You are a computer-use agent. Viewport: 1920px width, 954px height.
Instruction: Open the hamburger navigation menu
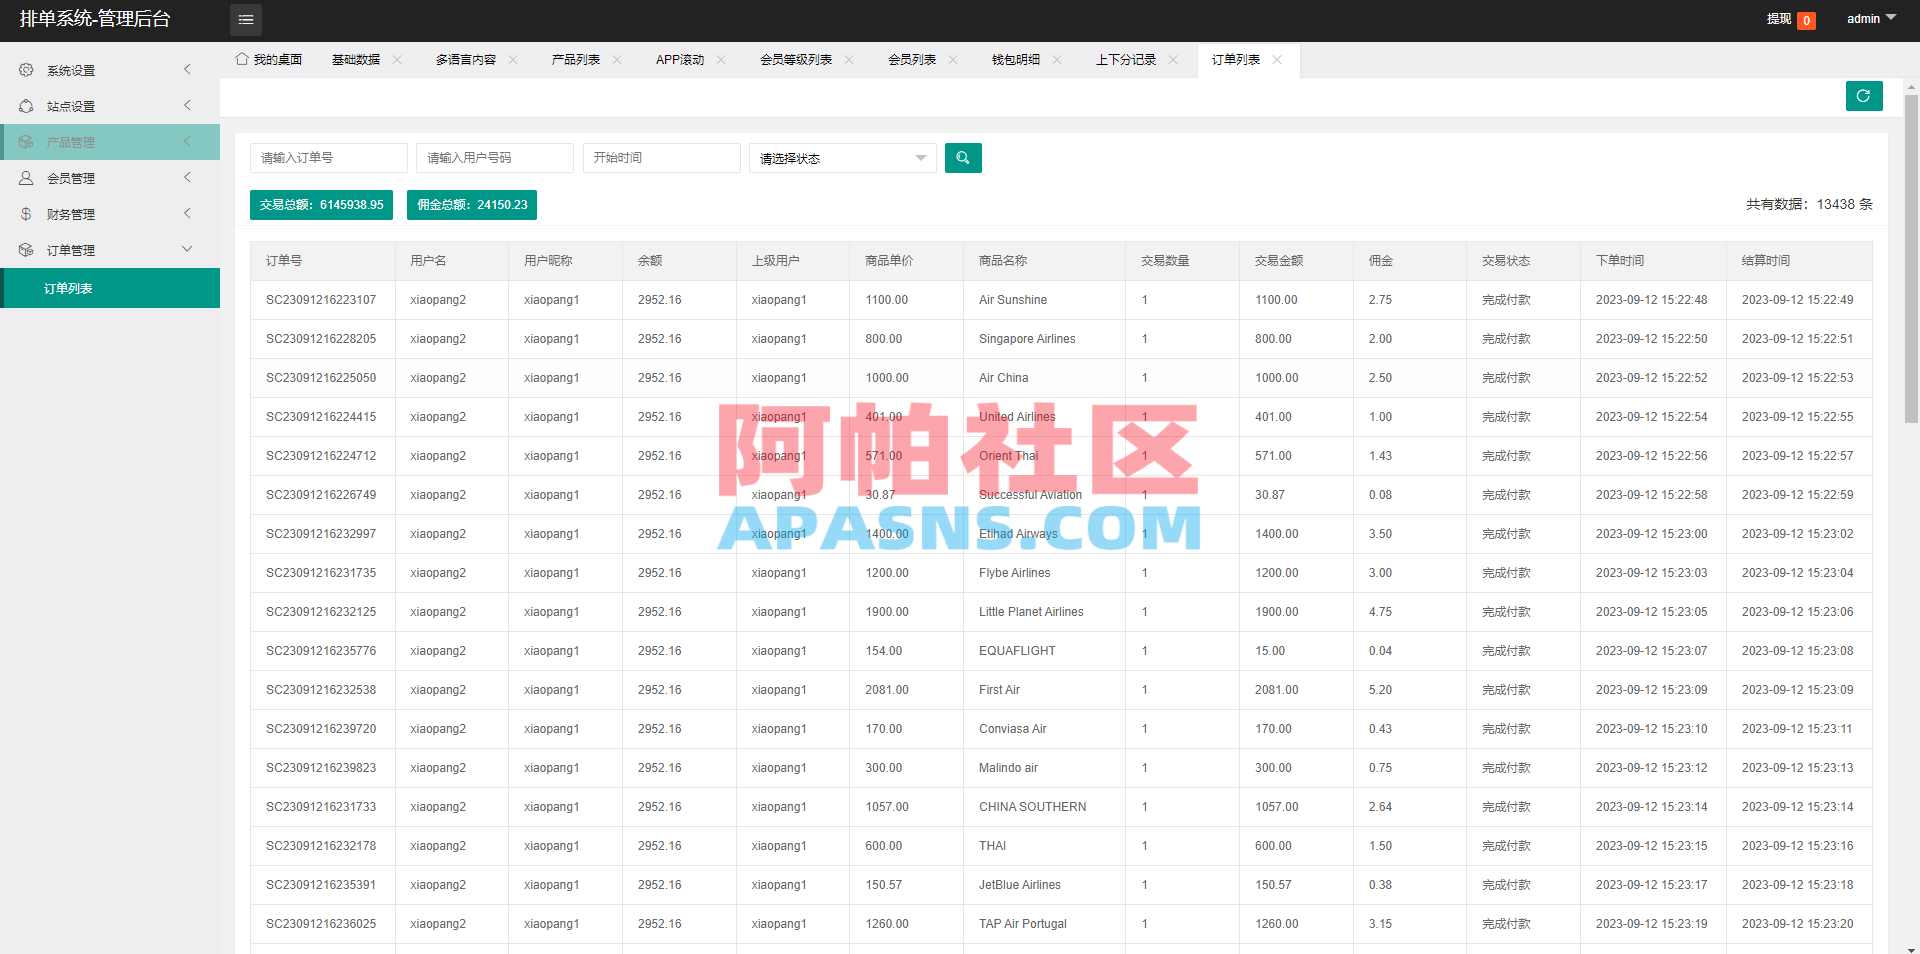coord(245,20)
